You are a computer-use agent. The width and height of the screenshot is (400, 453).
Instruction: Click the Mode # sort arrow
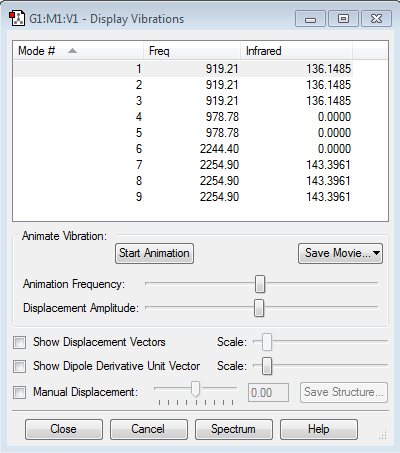(72, 51)
